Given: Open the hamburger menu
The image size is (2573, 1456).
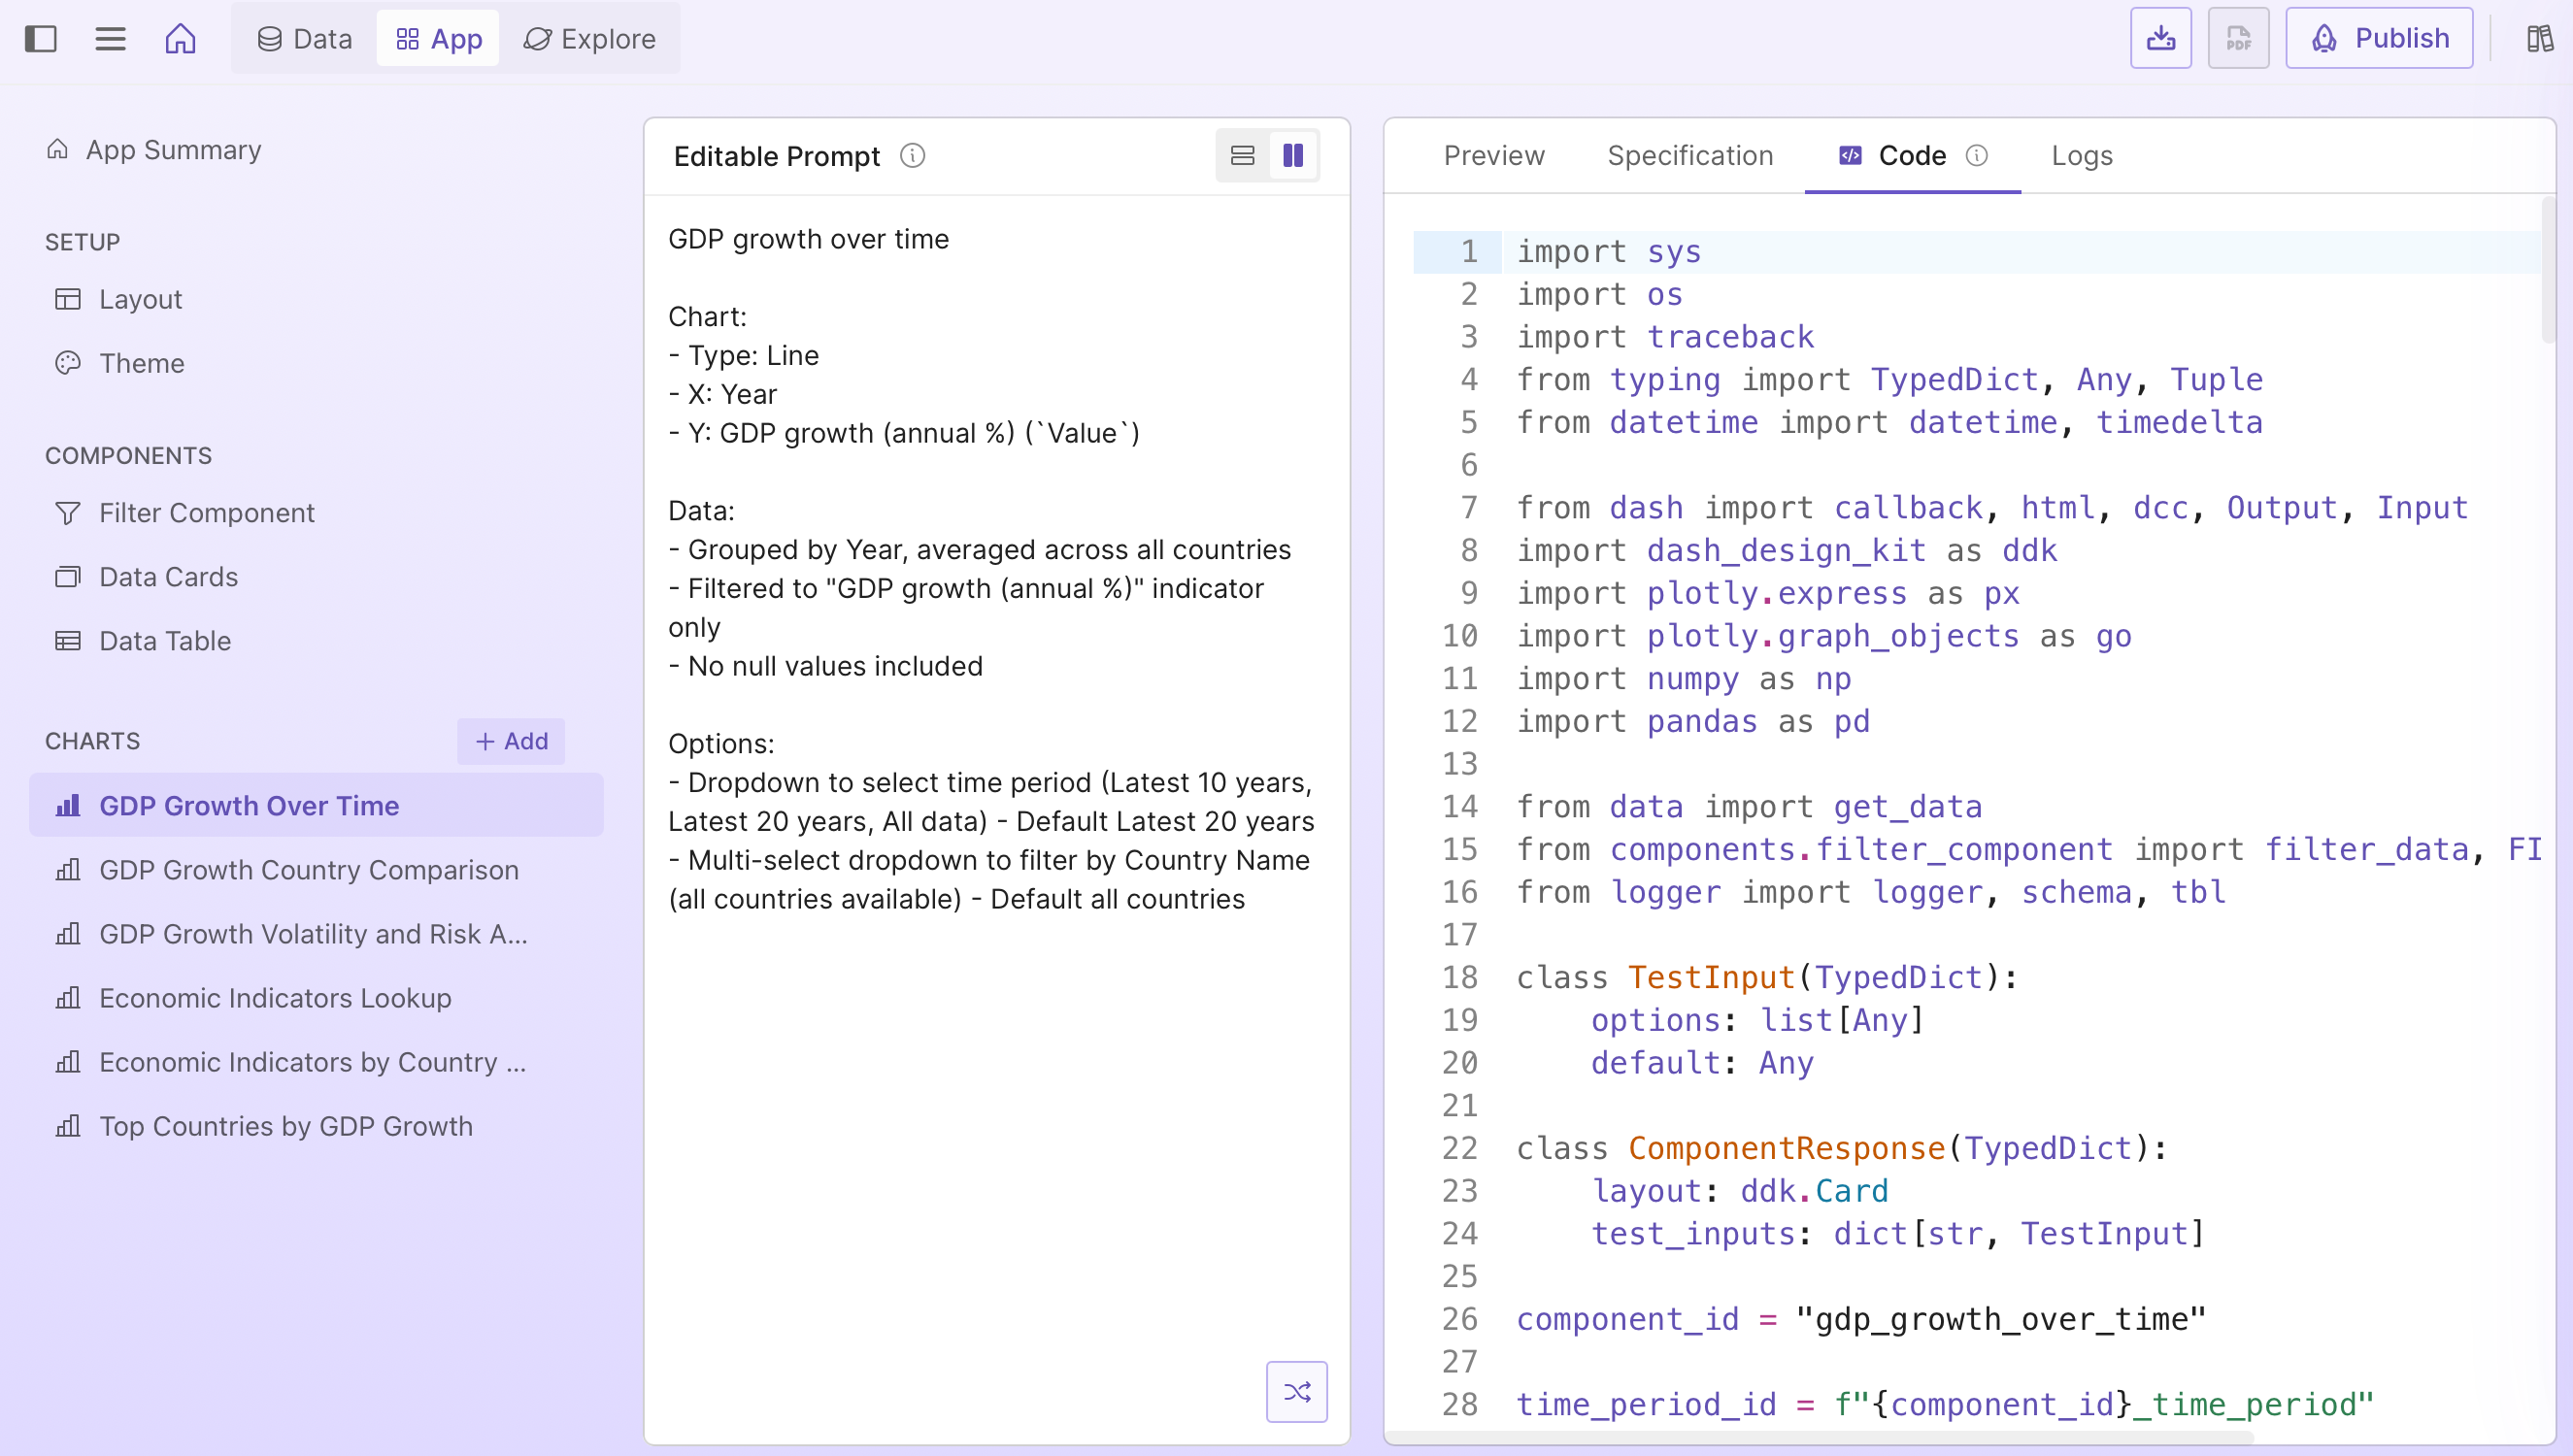Looking at the screenshot, I should coord(110,38).
